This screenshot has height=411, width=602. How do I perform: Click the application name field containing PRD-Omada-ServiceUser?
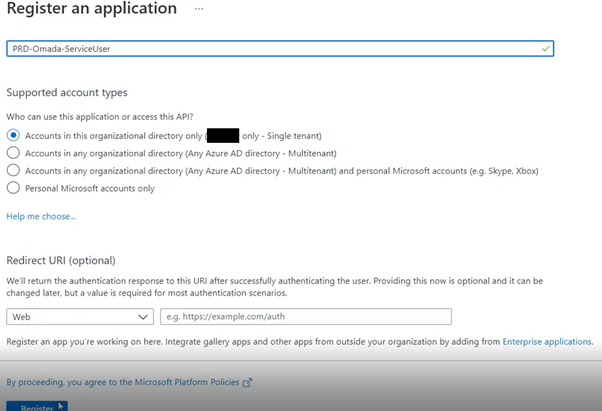coord(280,49)
